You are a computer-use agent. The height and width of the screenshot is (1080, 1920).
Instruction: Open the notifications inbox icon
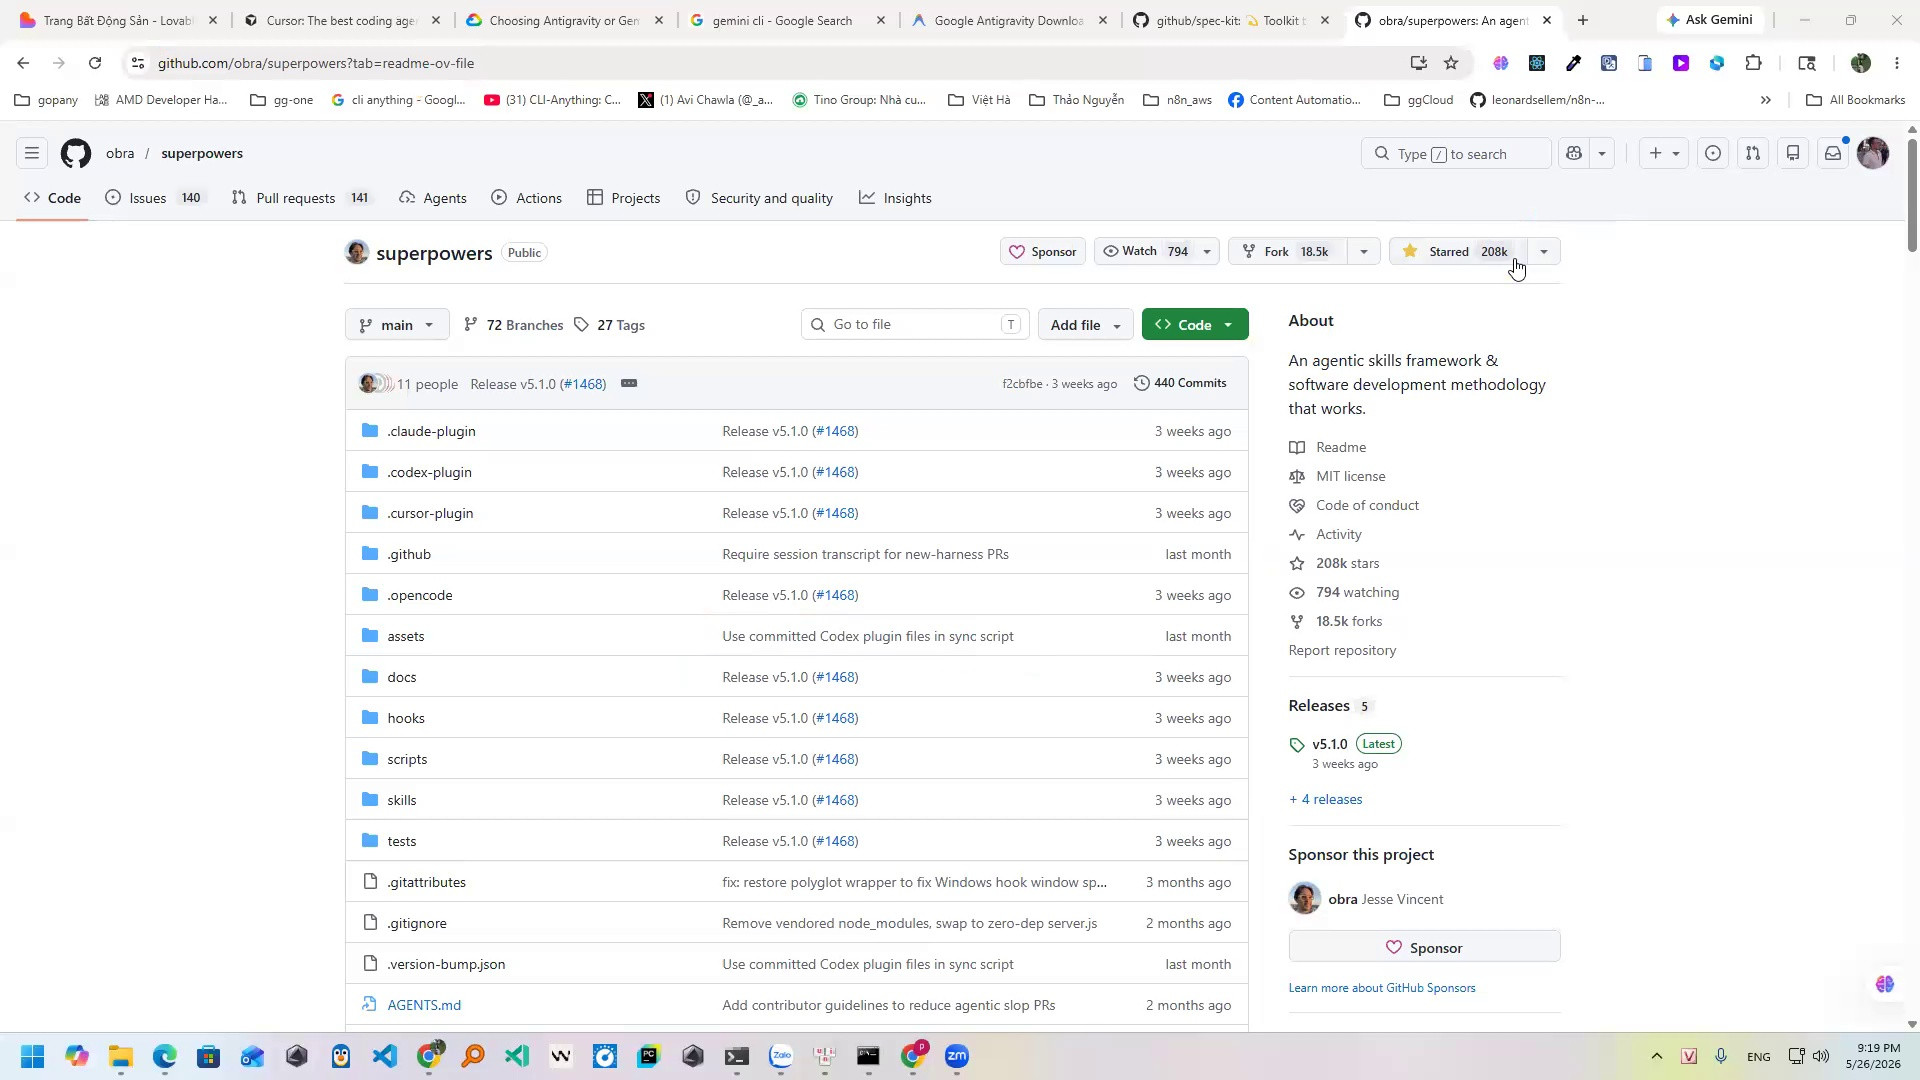tap(1833, 154)
